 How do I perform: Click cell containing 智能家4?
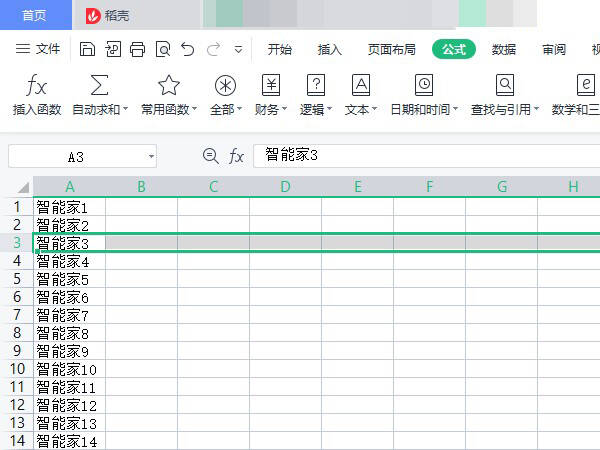coord(69,261)
